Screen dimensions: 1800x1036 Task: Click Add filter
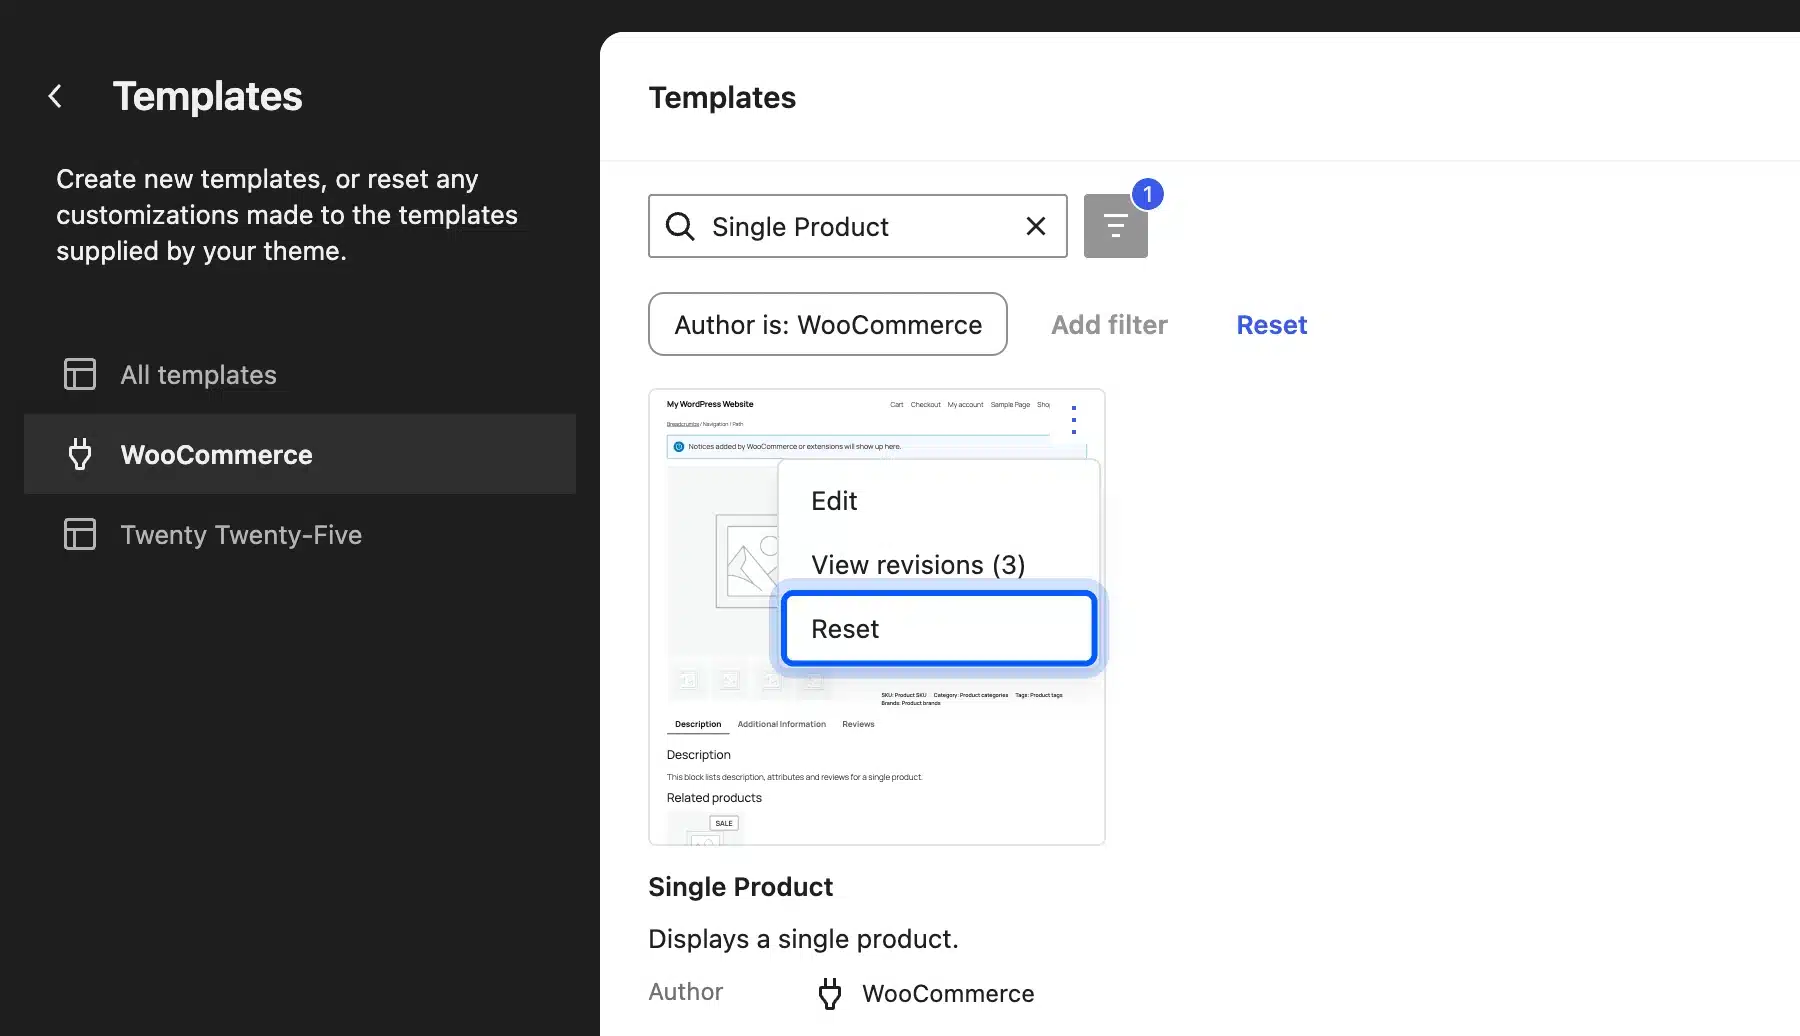(1109, 324)
